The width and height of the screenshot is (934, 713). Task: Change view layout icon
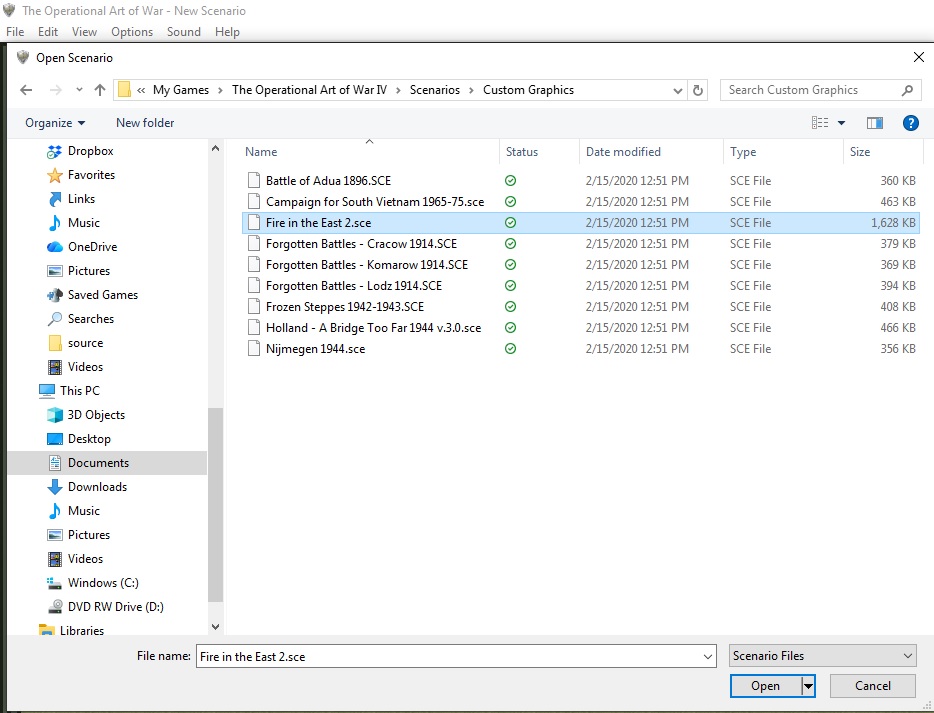tap(820, 123)
